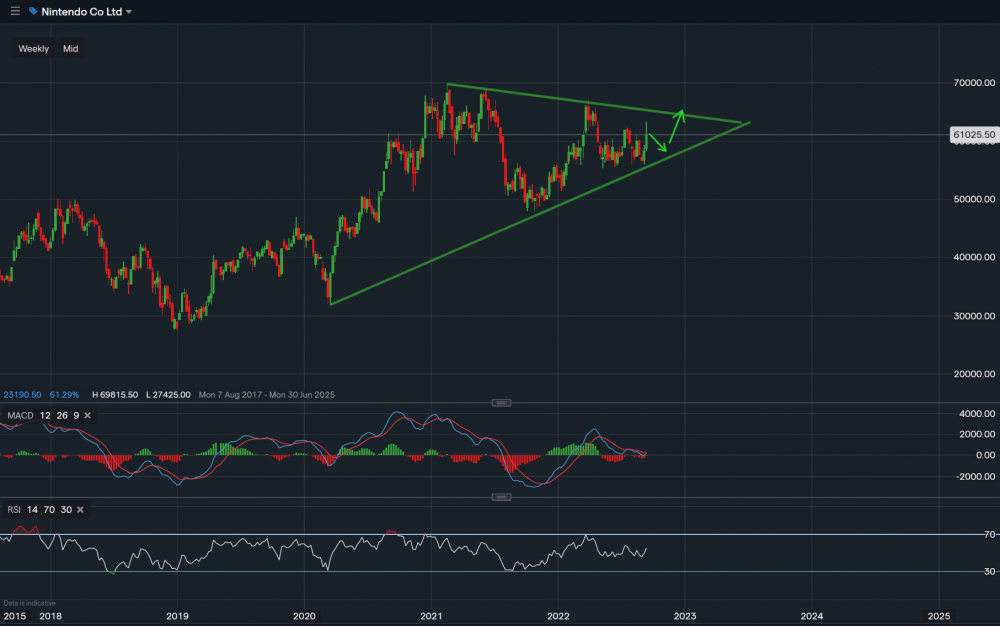Click the downward green arrow drawing
Image resolution: width=1000 pixels, height=626 pixels.
pyautogui.click(x=657, y=143)
